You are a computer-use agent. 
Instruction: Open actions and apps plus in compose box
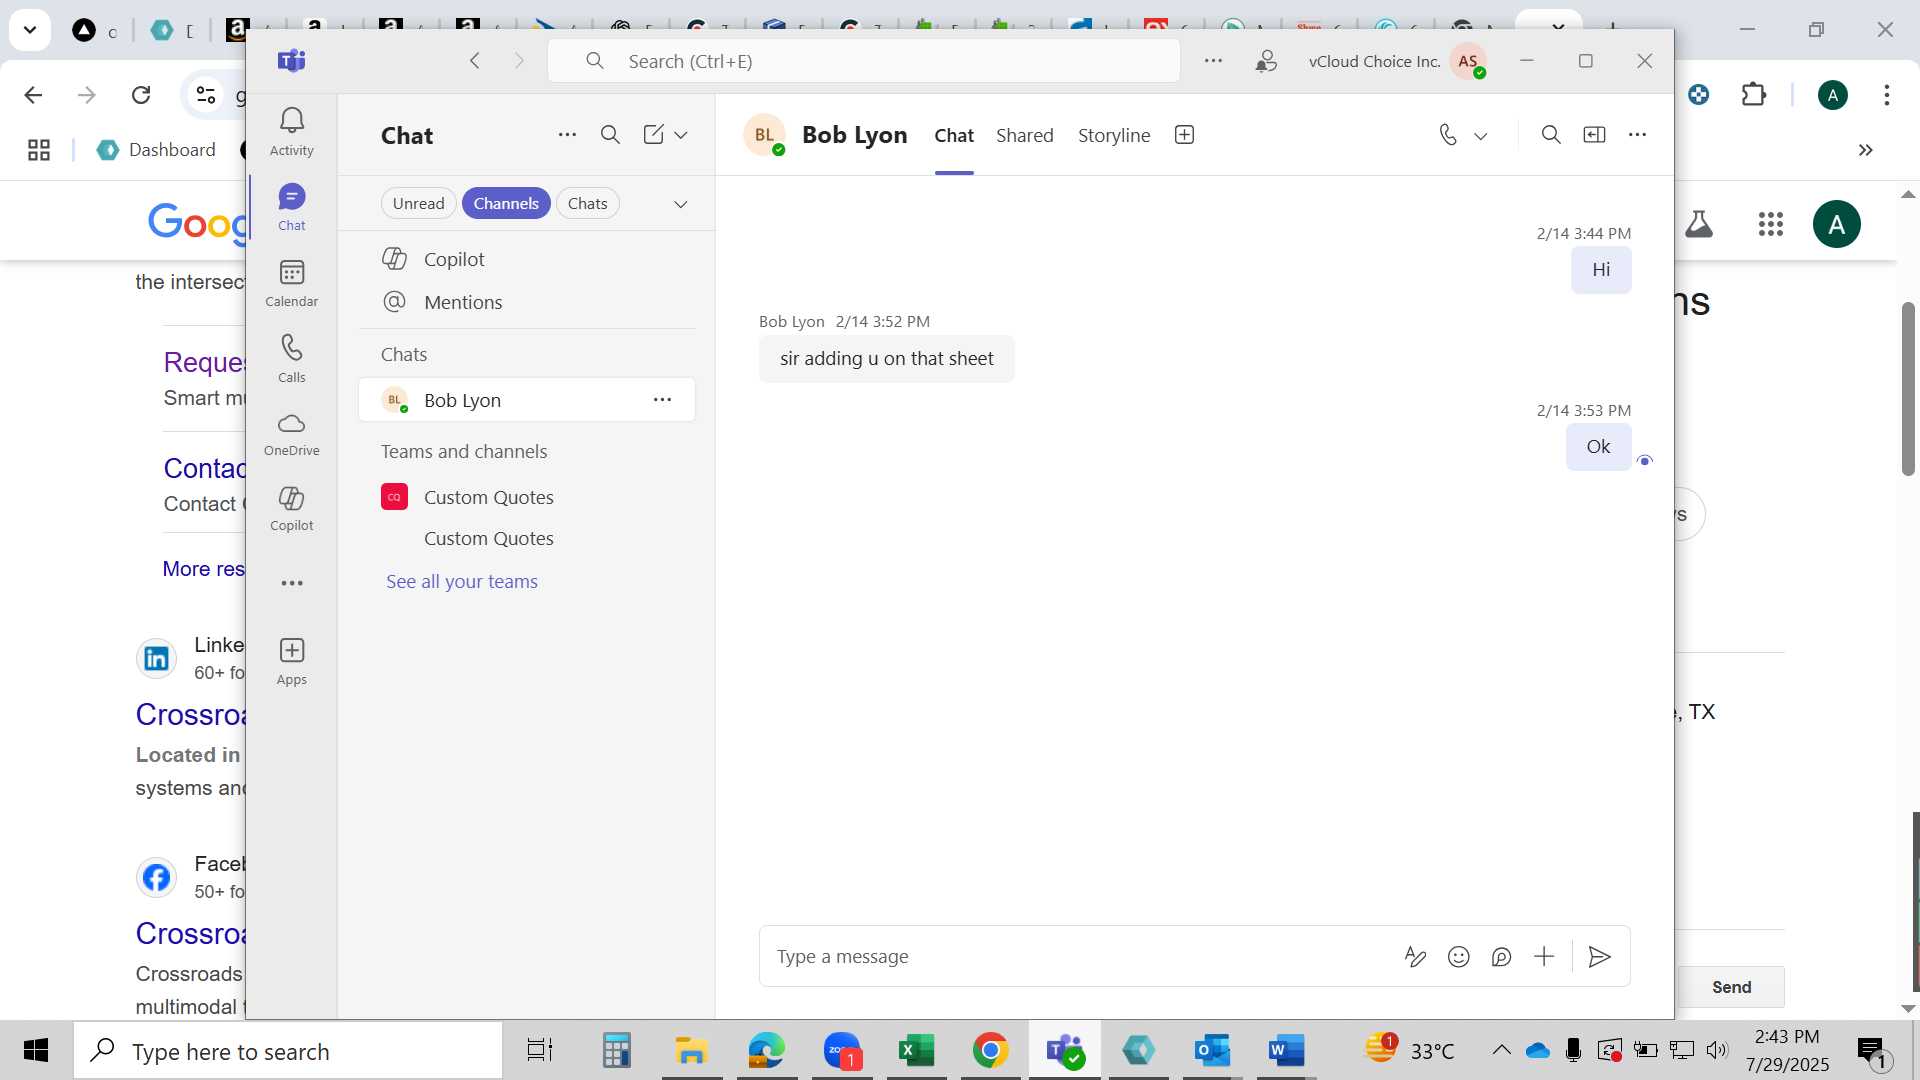click(x=1544, y=957)
